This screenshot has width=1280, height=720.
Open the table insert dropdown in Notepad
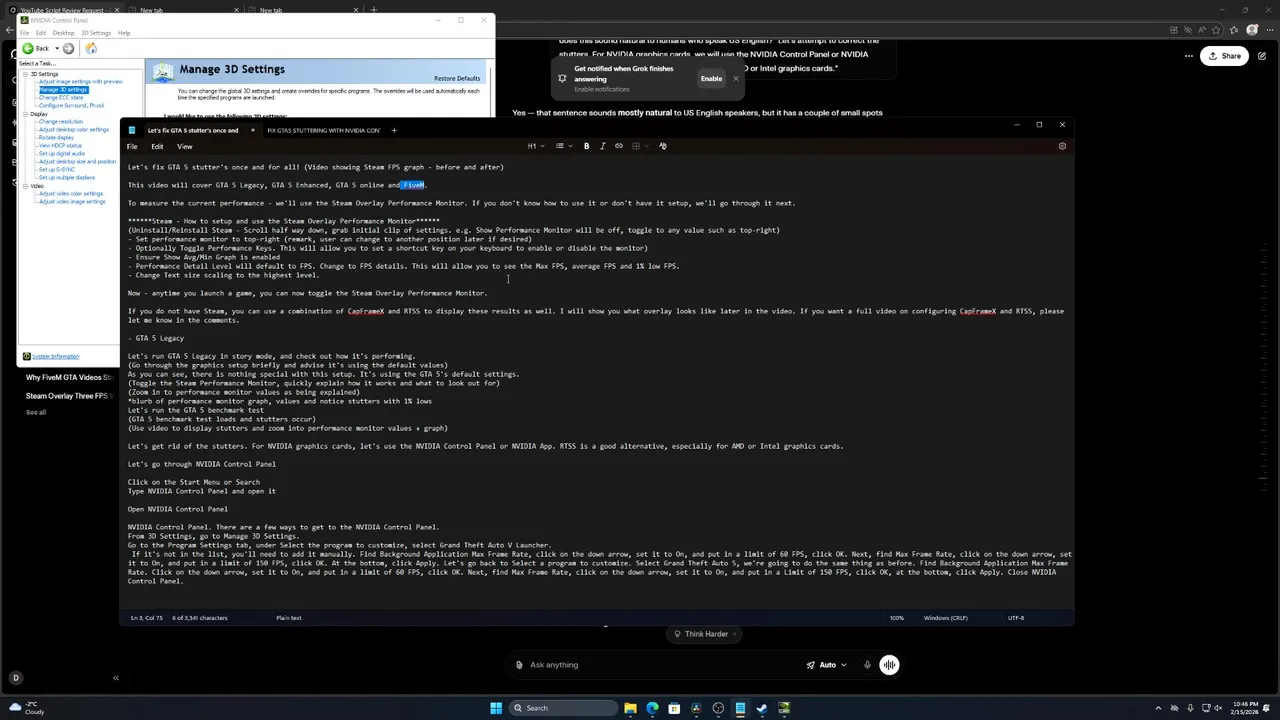640,146
